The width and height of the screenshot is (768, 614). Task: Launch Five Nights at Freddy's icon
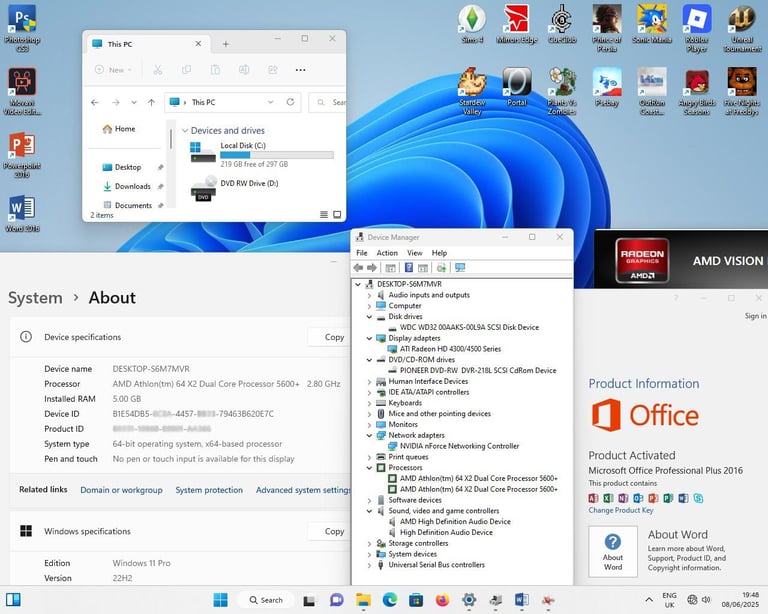pyautogui.click(x=742, y=91)
